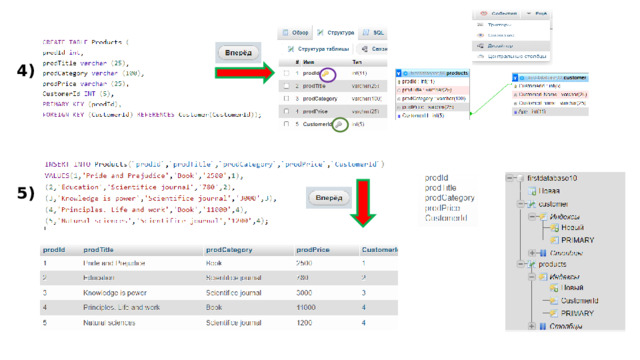Sort results by the prodCategory column header
The image size is (640, 360).
(x=229, y=250)
